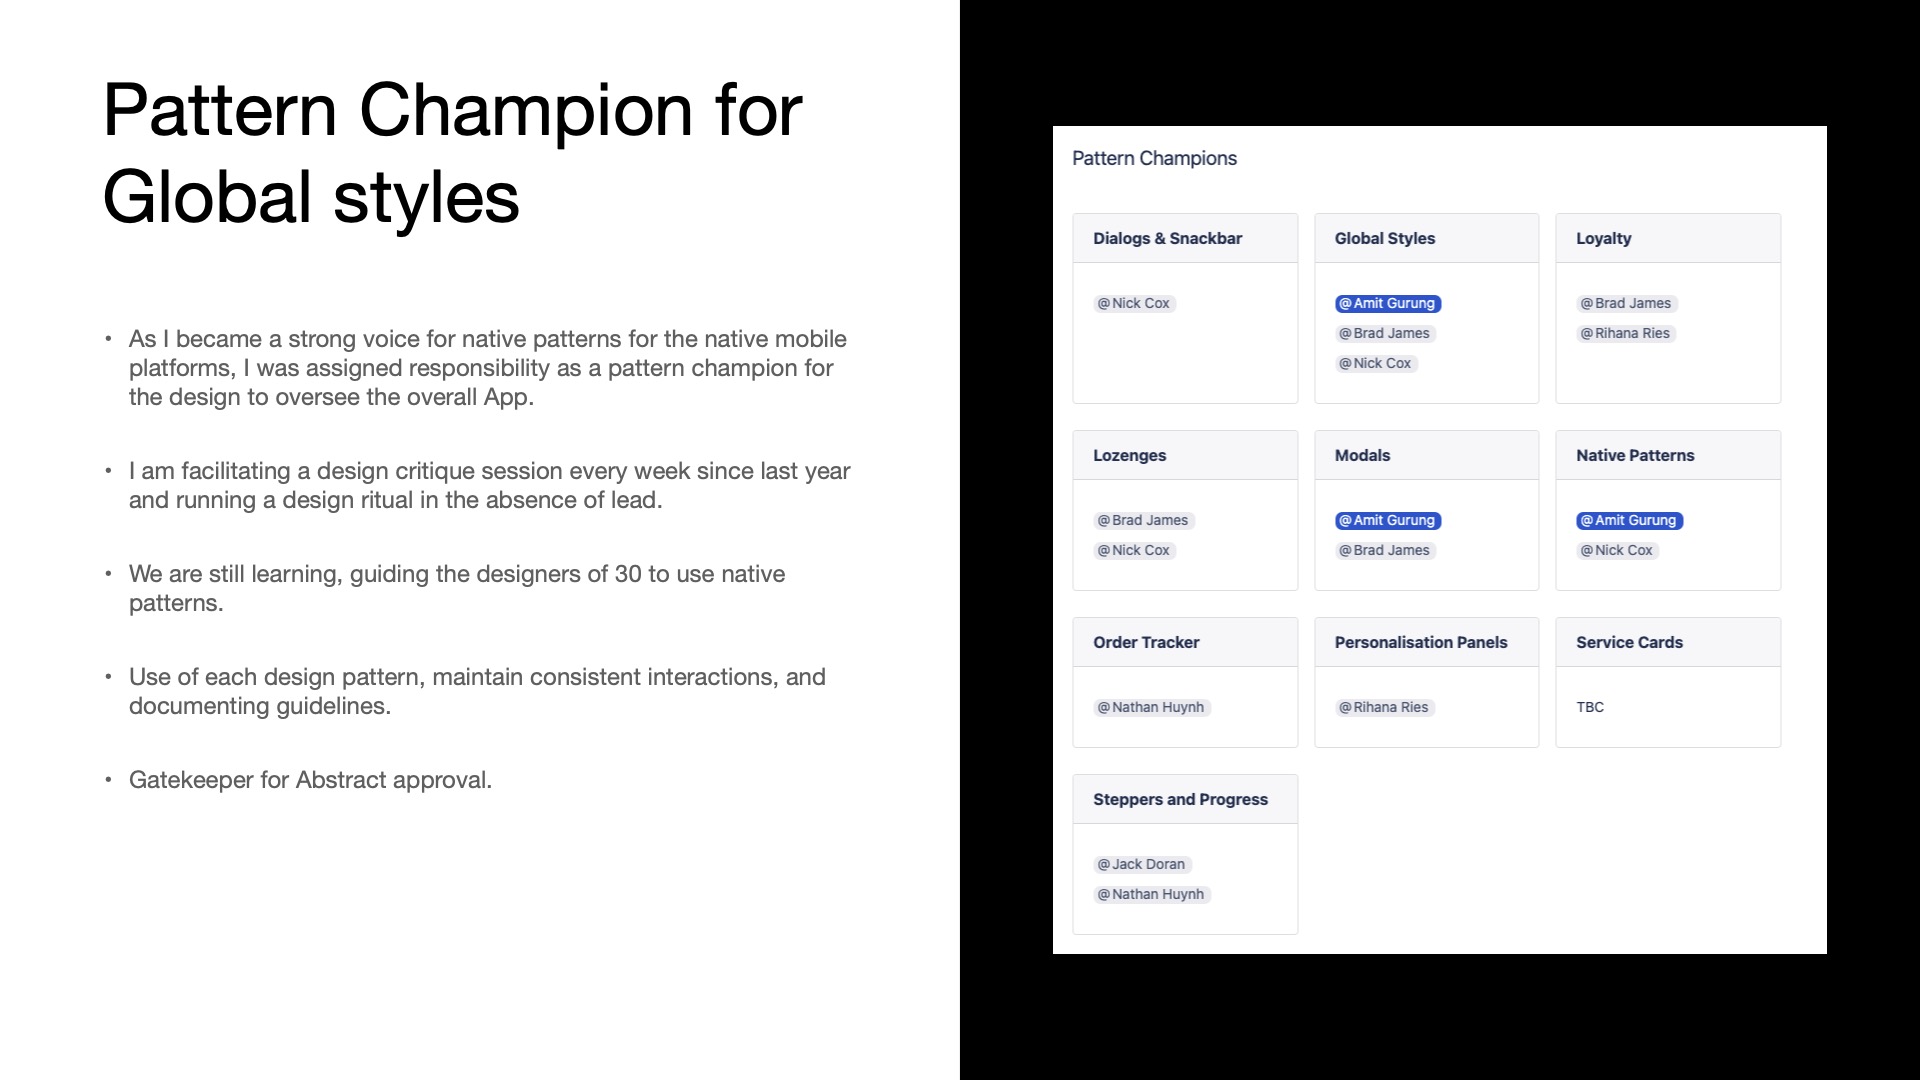
Task: Click Amit Gurung mention under Global Styles
Action: [x=1387, y=304]
